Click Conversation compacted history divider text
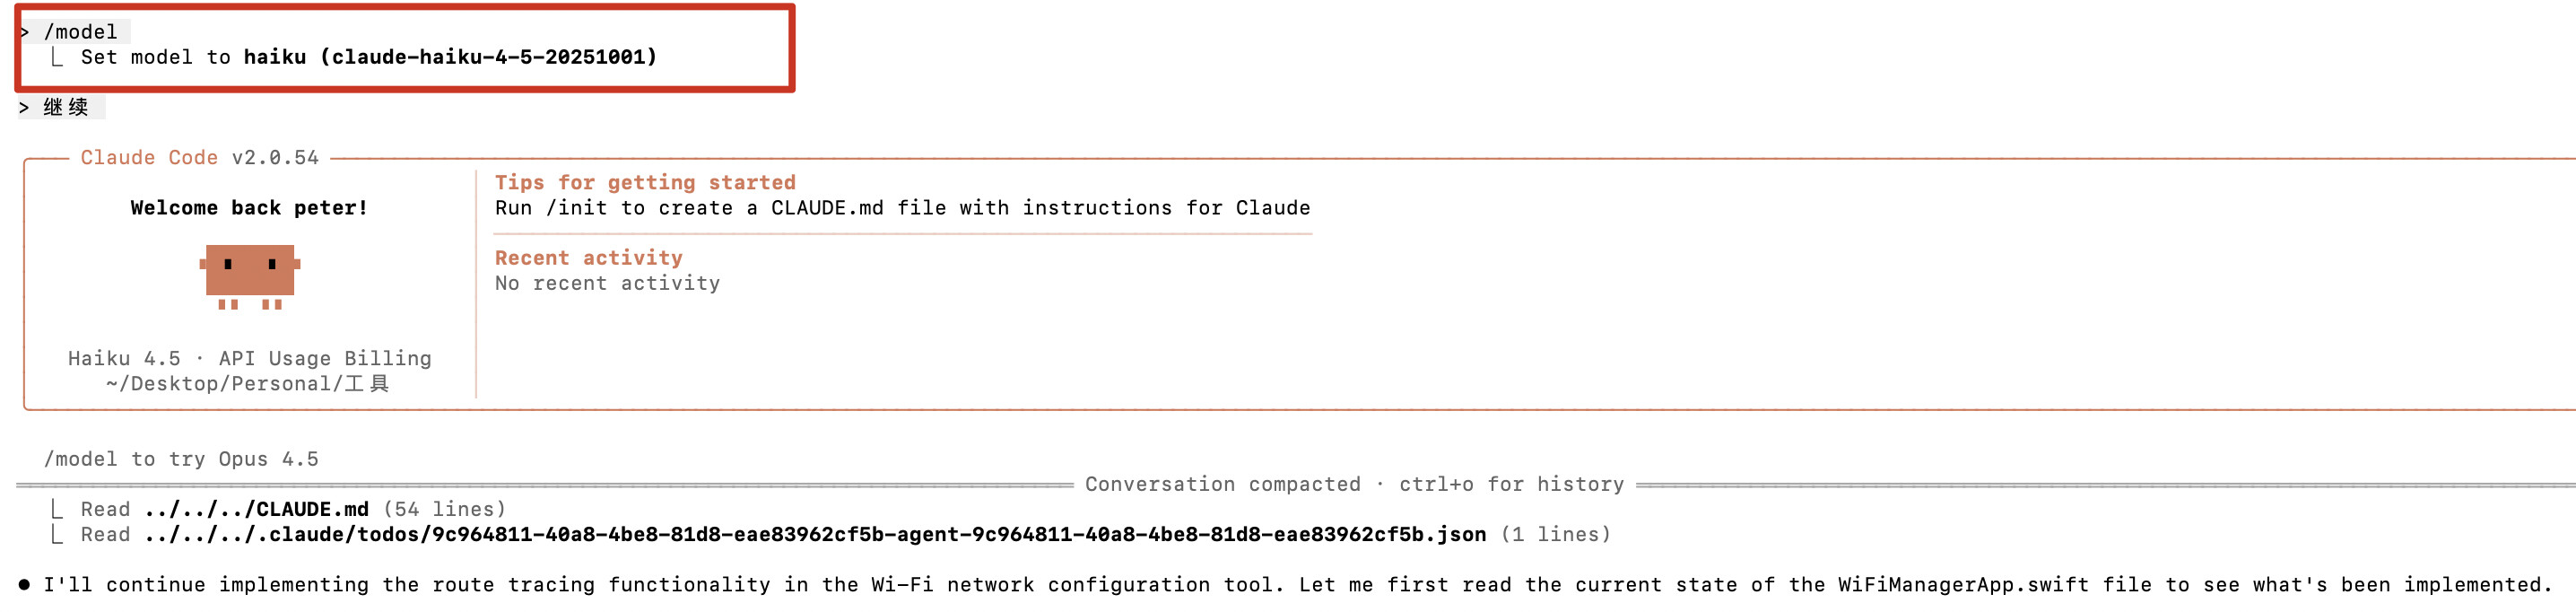Image resolution: width=2576 pixels, height=612 pixels. pyautogui.click(x=1354, y=484)
